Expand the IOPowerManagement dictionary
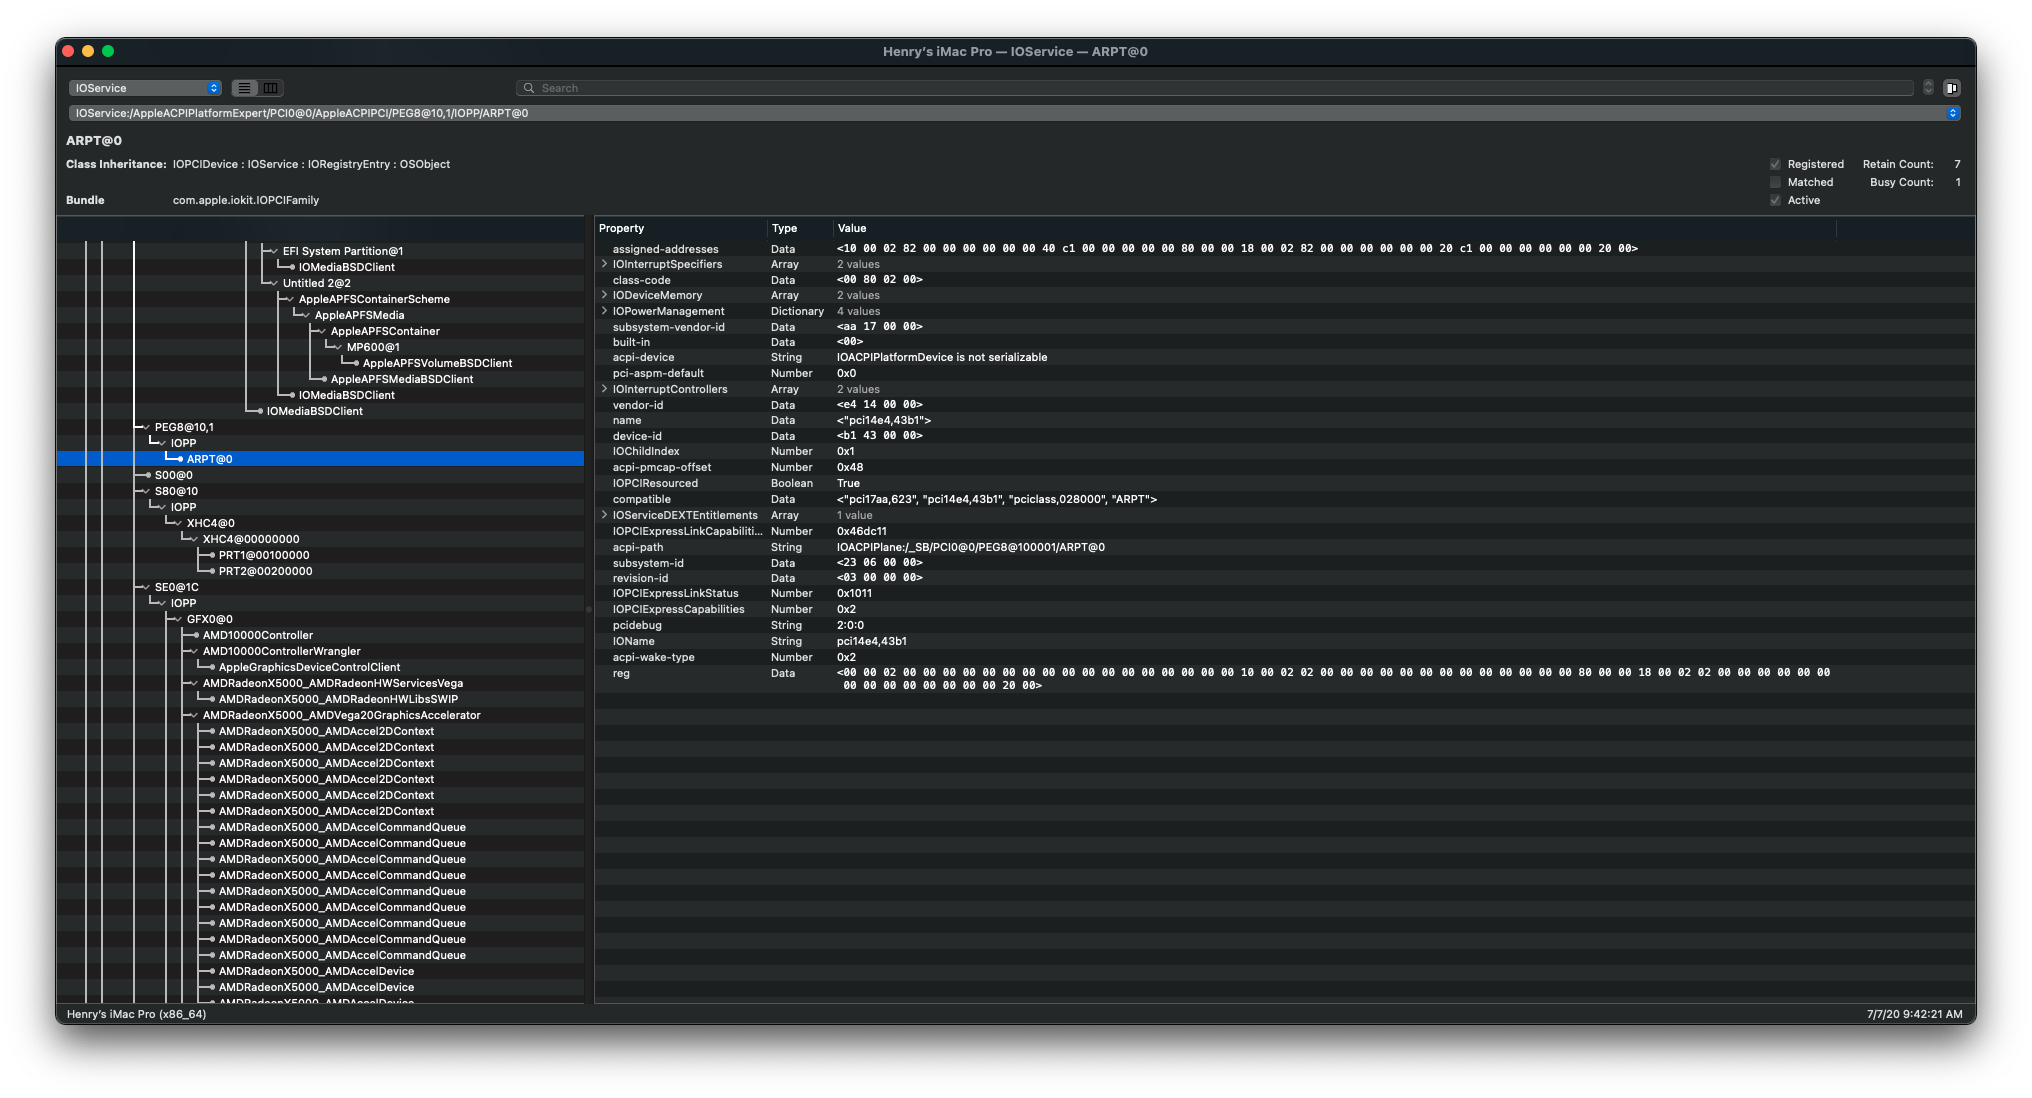Image resolution: width=2032 pixels, height=1098 pixels. (604, 311)
